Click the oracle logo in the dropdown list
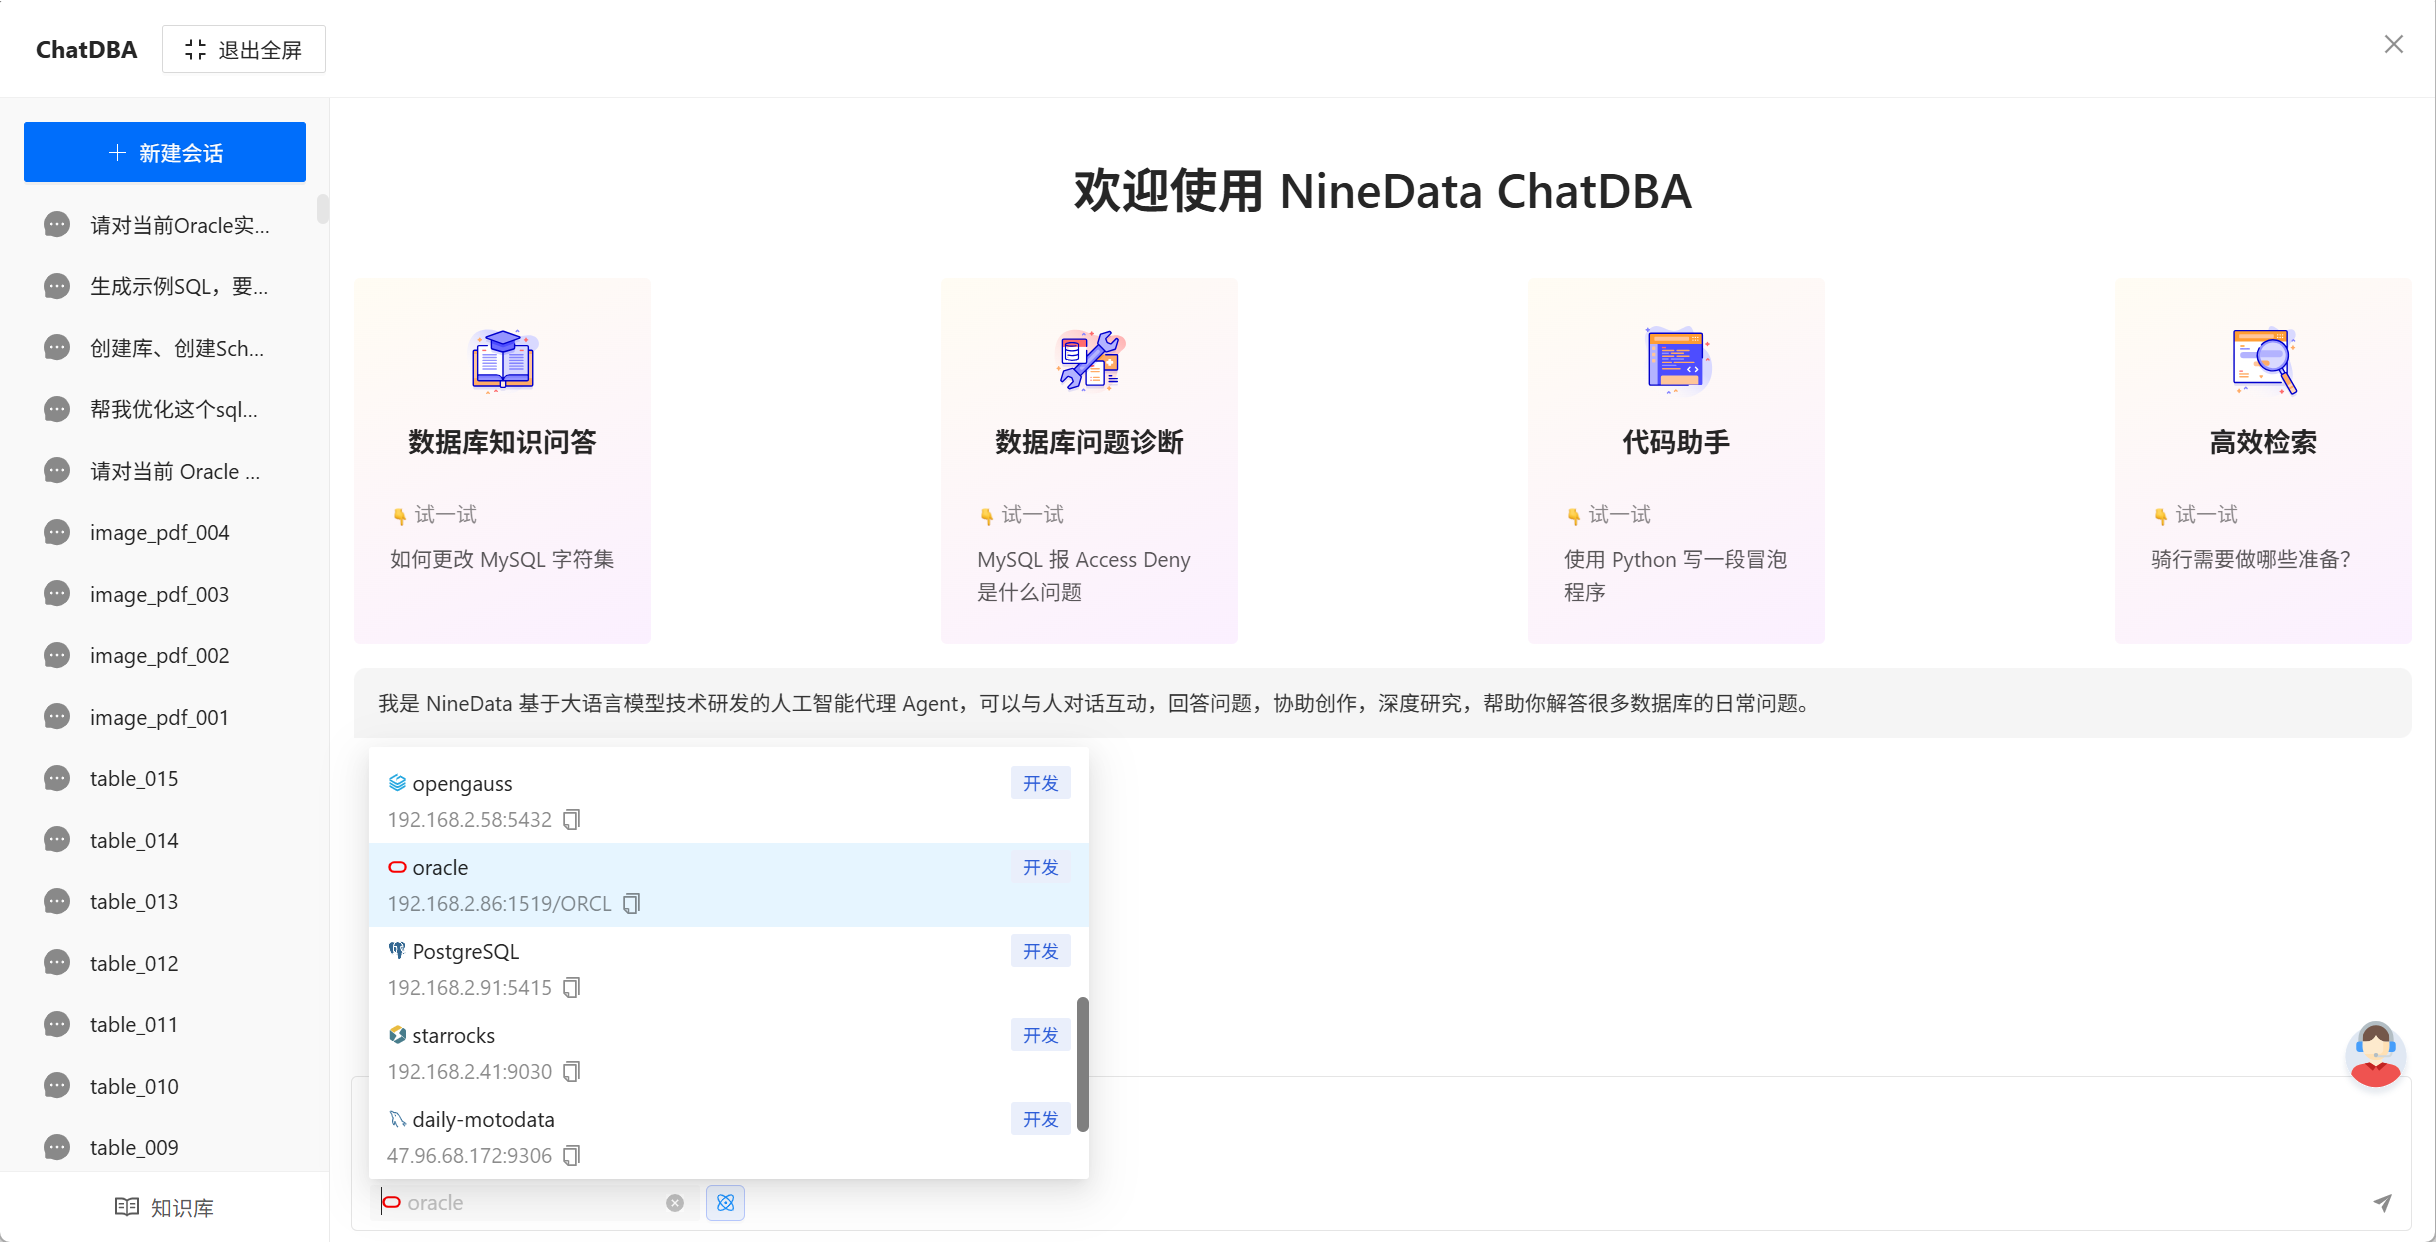Image resolution: width=2436 pixels, height=1242 pixels. (x=397, y=868)
